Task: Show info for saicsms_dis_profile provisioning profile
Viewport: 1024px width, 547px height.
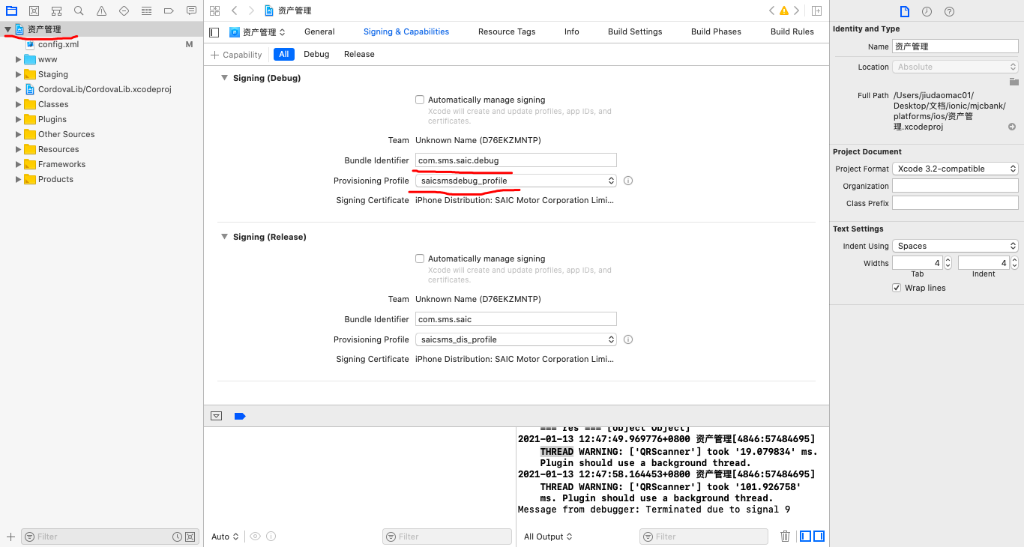Action: click(628, 339)
